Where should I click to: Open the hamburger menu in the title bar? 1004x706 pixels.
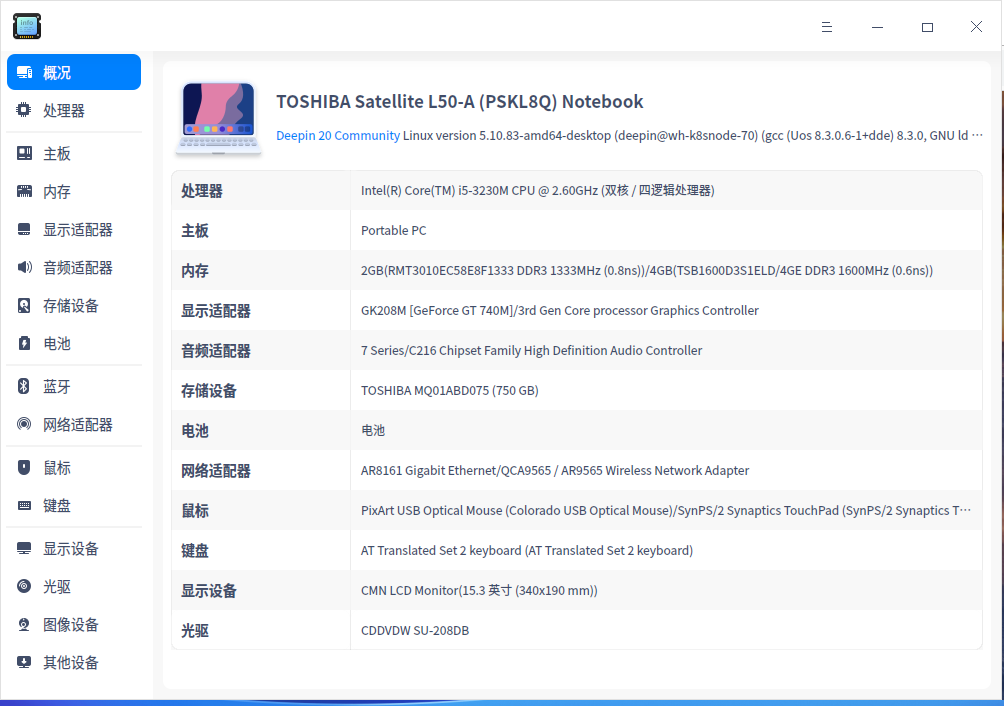point(827,27)
